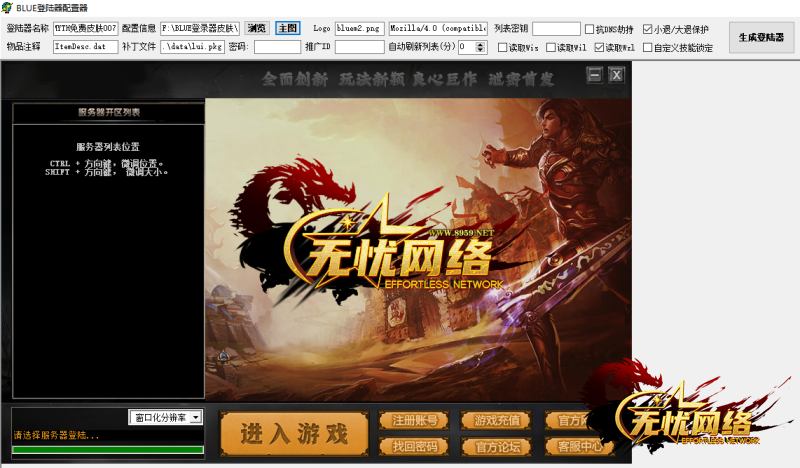Viewport: 800px width, 468px height.
Task: Toggle the 小退/大退保护 checkbox
Action: click(647, 29)
